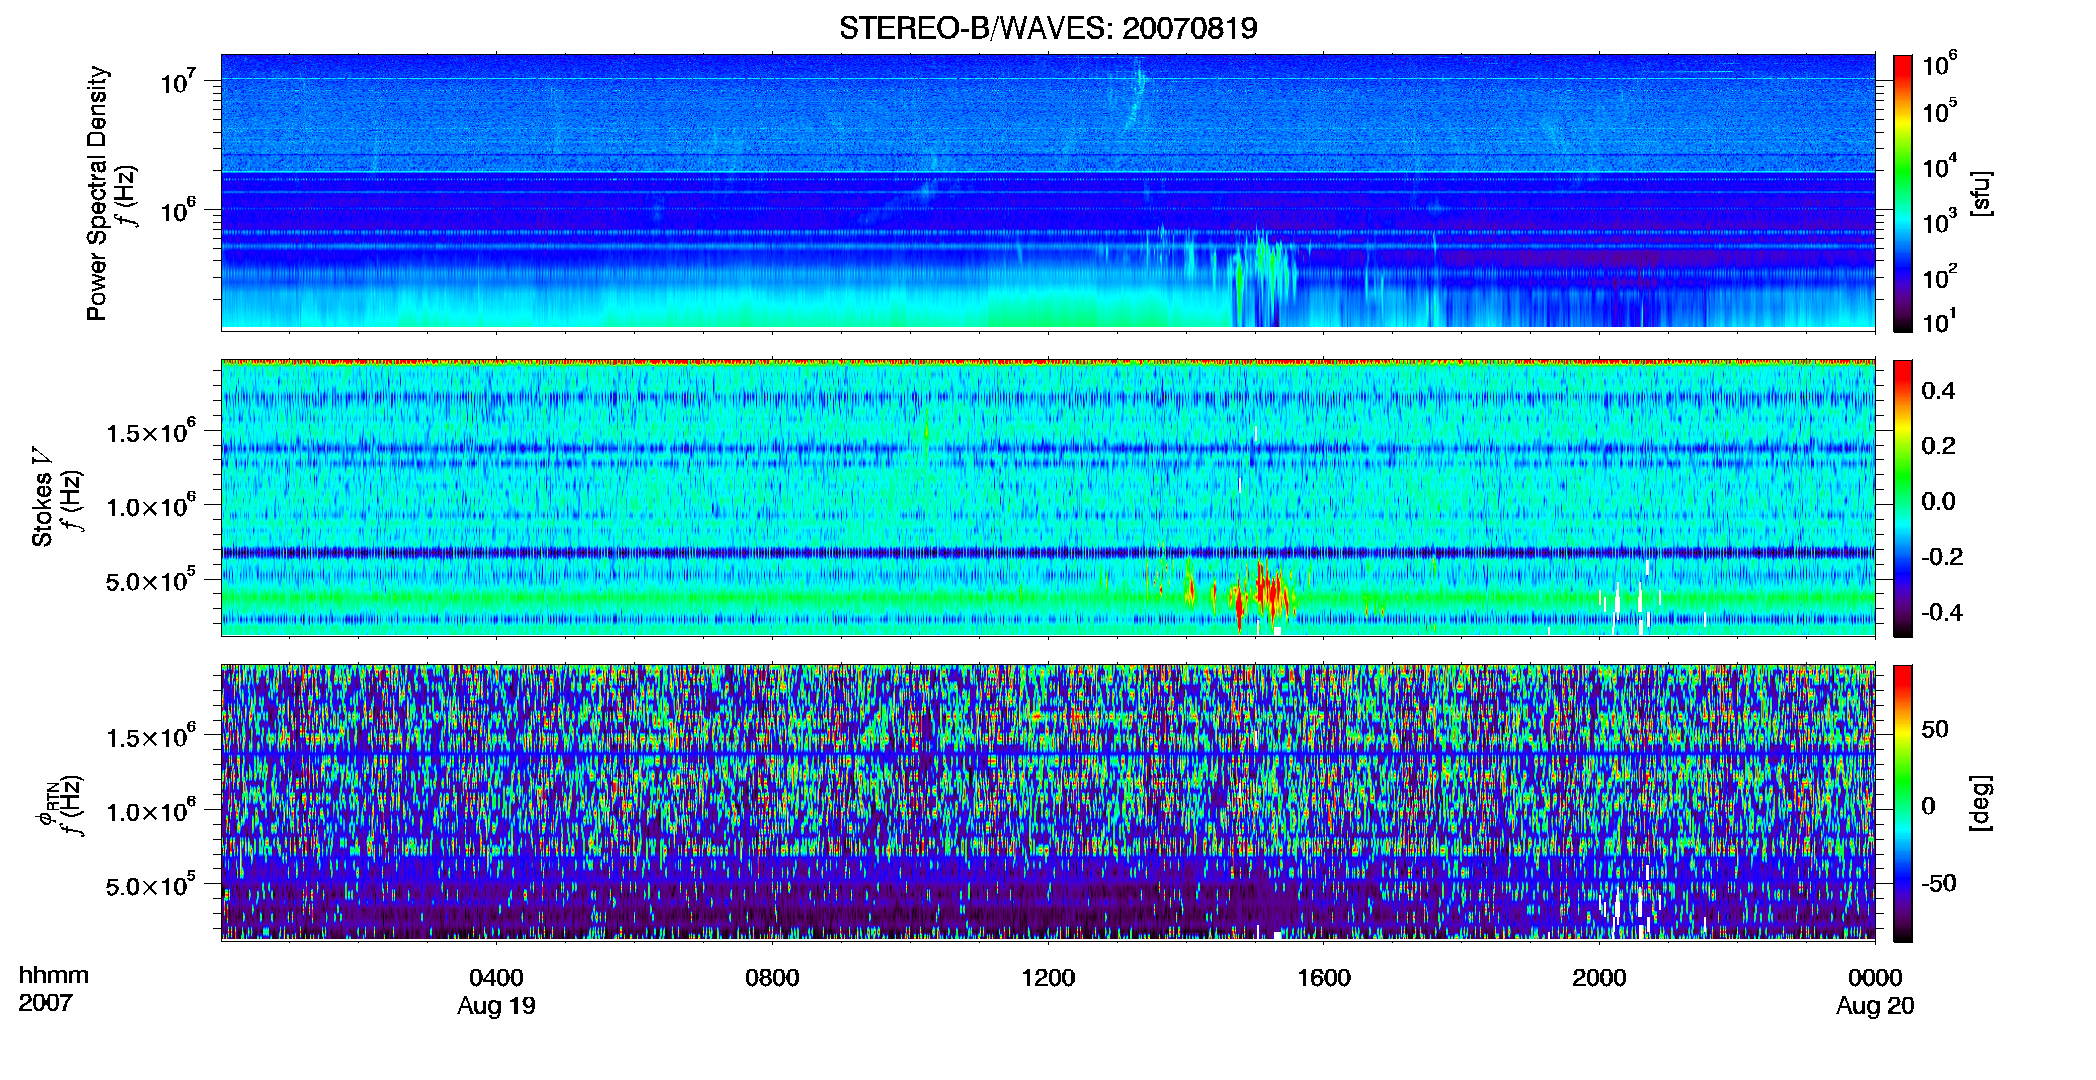Click the 2000 time tick label
Viewport: 2096px width, 1080px height.
pos(1599,977)
